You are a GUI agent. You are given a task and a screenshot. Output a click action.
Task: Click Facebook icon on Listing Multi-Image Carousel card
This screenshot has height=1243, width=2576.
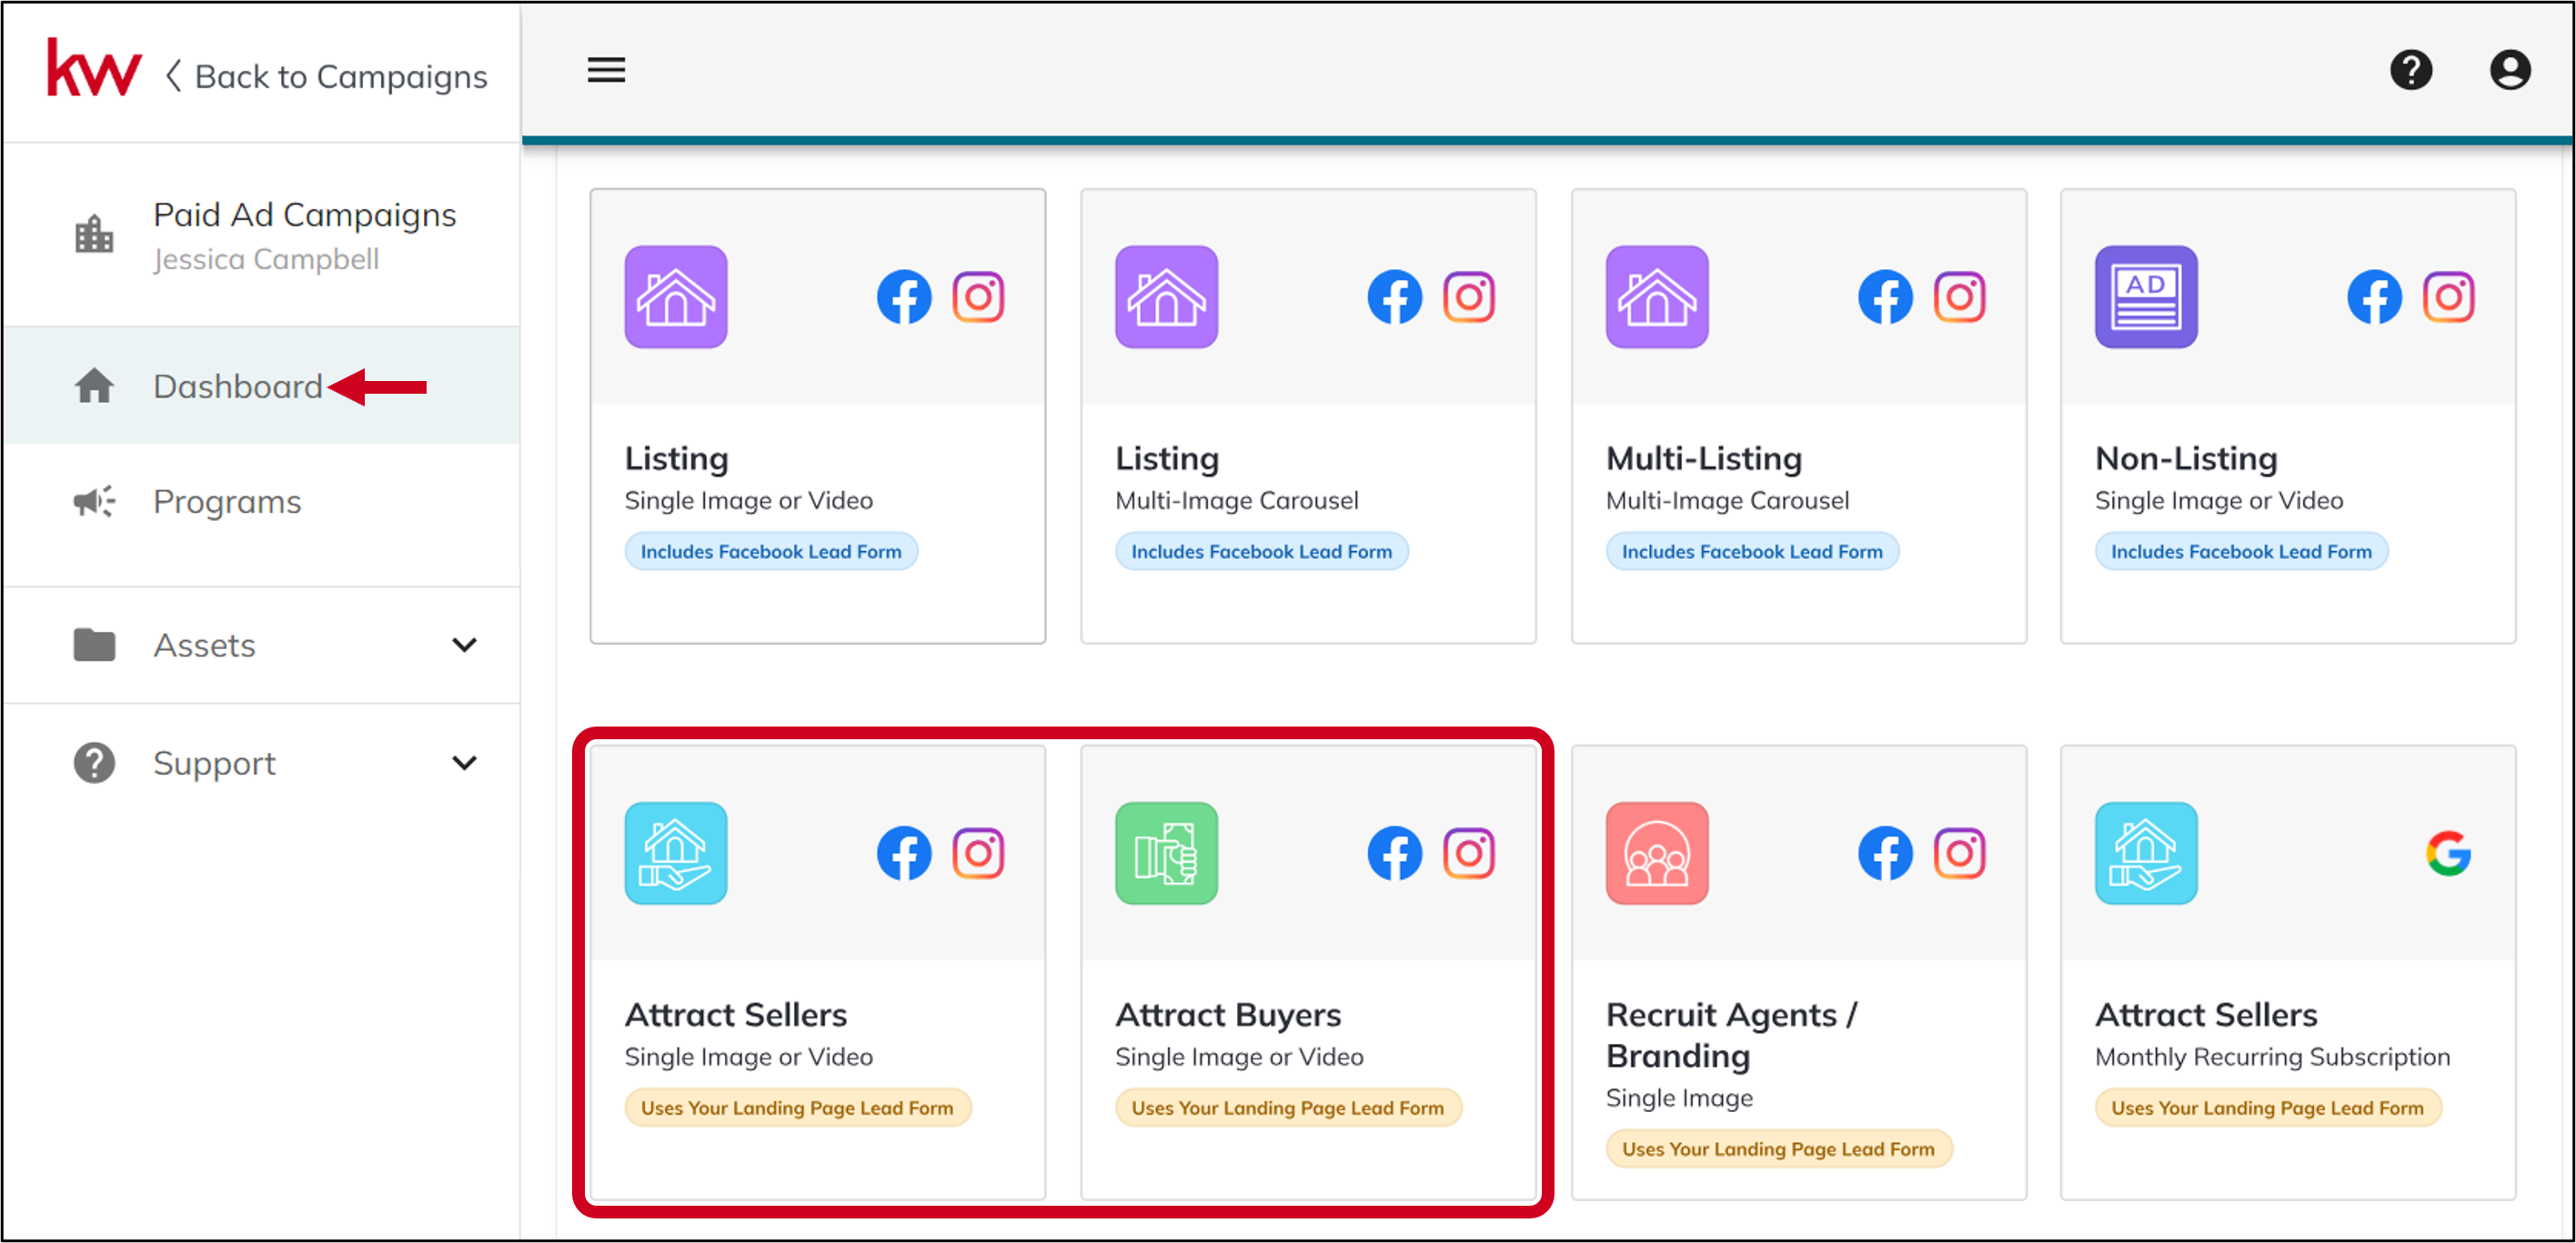[x=1394, y=297]
